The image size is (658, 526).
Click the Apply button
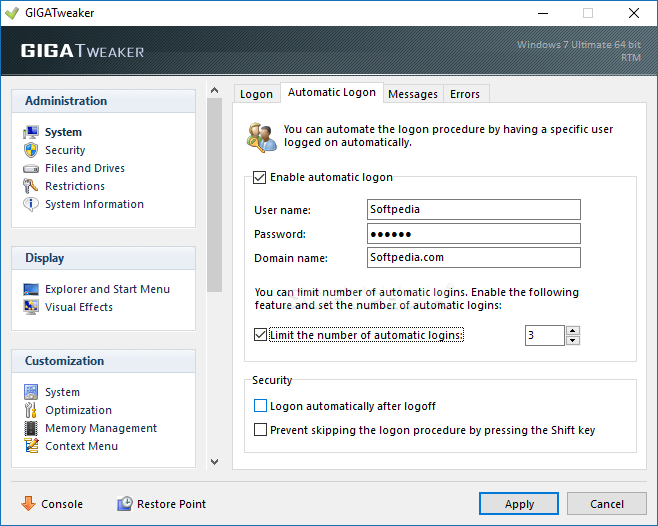click(519, 504)
